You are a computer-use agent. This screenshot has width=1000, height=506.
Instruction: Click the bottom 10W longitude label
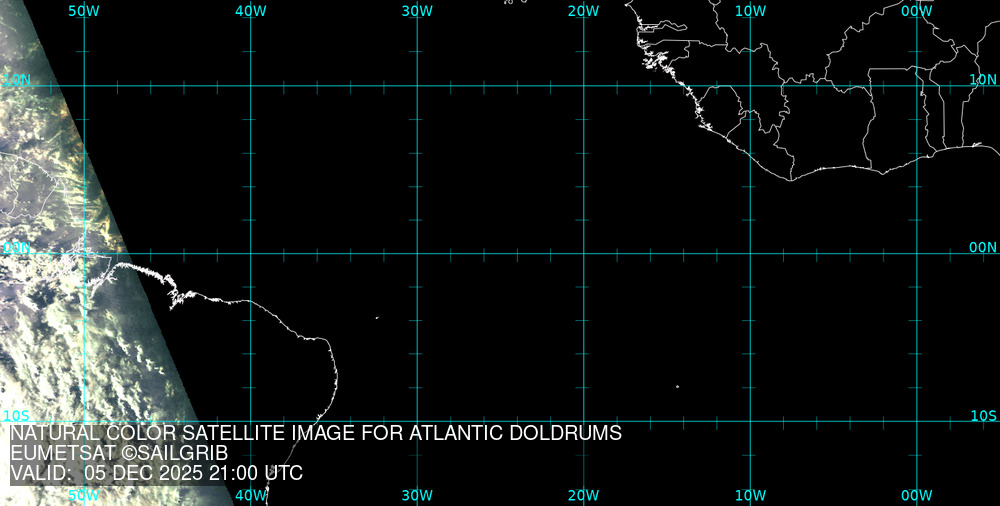pyautogui.click(x=750, y=495)
